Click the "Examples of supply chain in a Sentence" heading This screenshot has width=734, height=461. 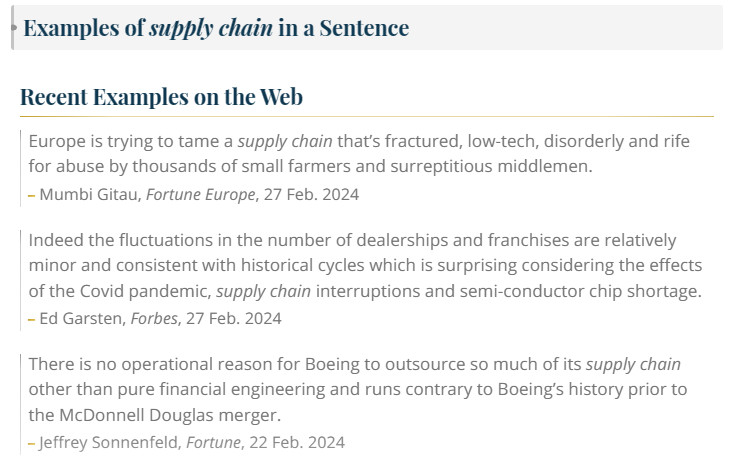pyautogui.click(x=215, y=28)
